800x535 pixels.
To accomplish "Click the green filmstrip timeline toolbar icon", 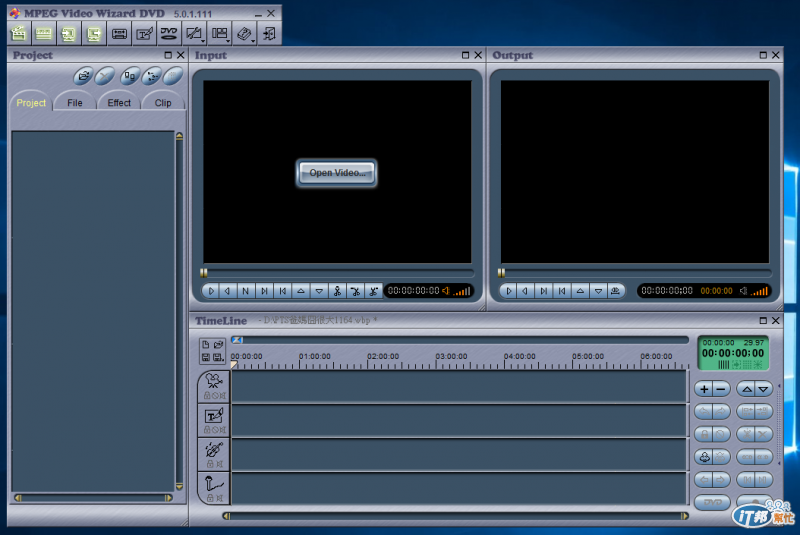I will 43,34.
